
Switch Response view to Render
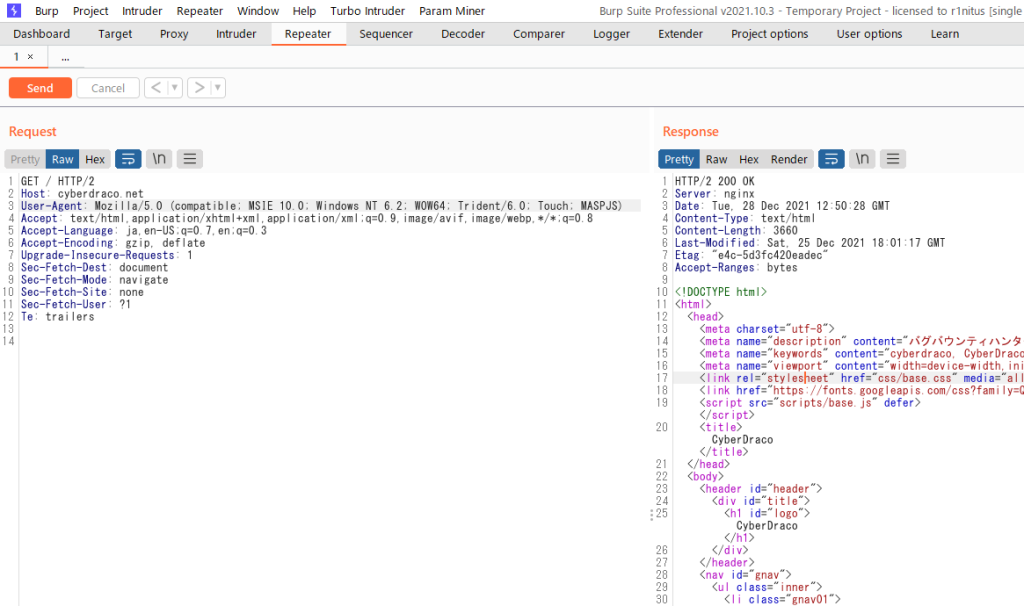click(x=789, y=159)
